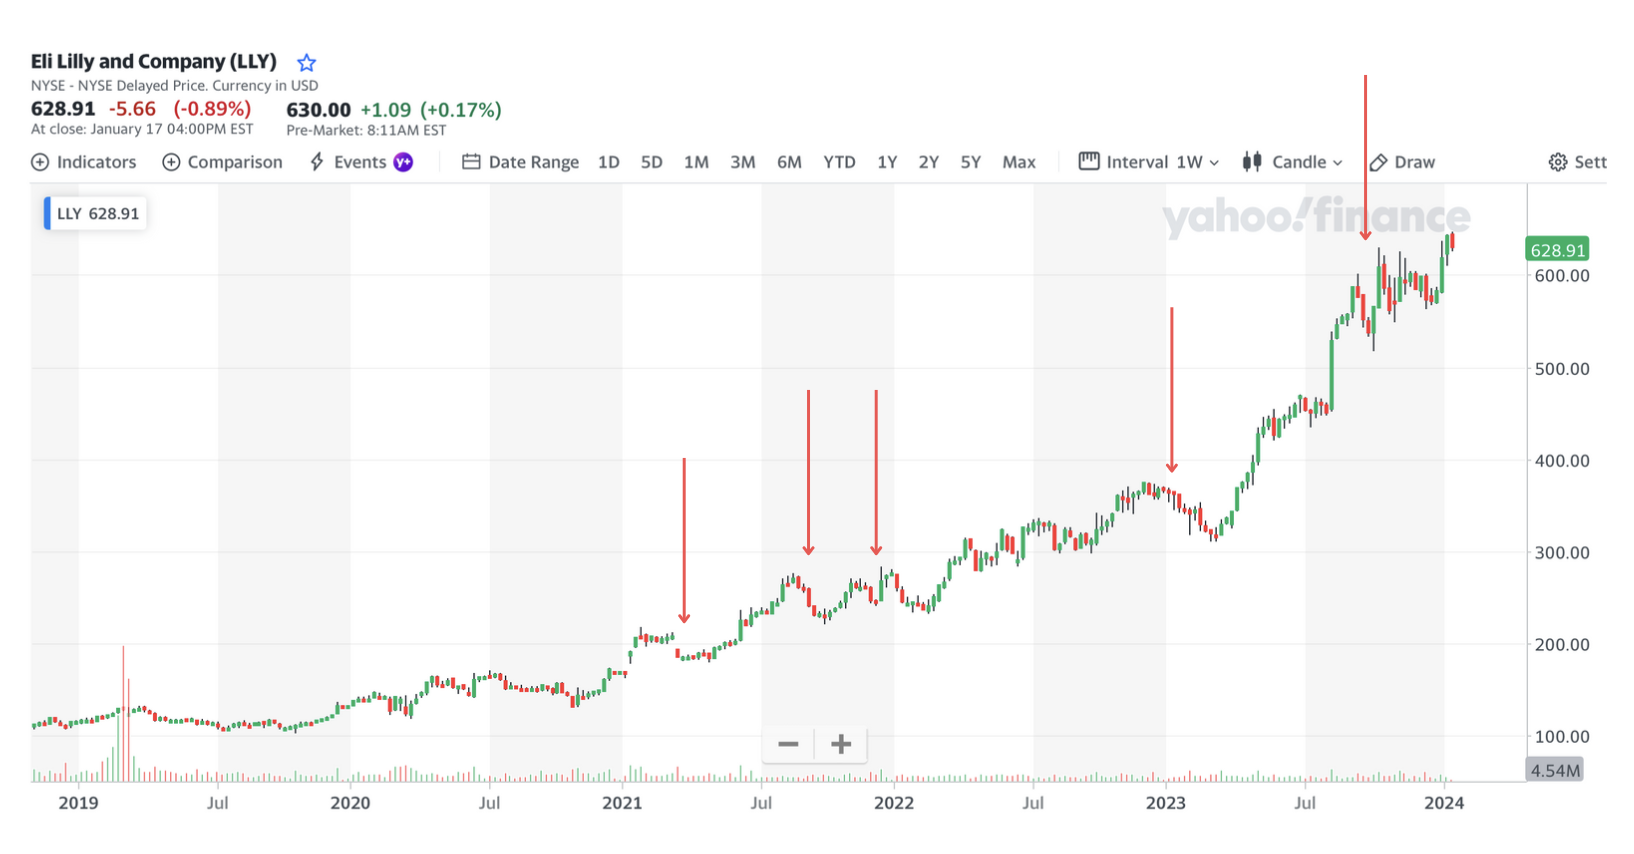Viewport: 1634px width, 854px height.
Task: Select the YTD range
Action: (x=839, y=162)
